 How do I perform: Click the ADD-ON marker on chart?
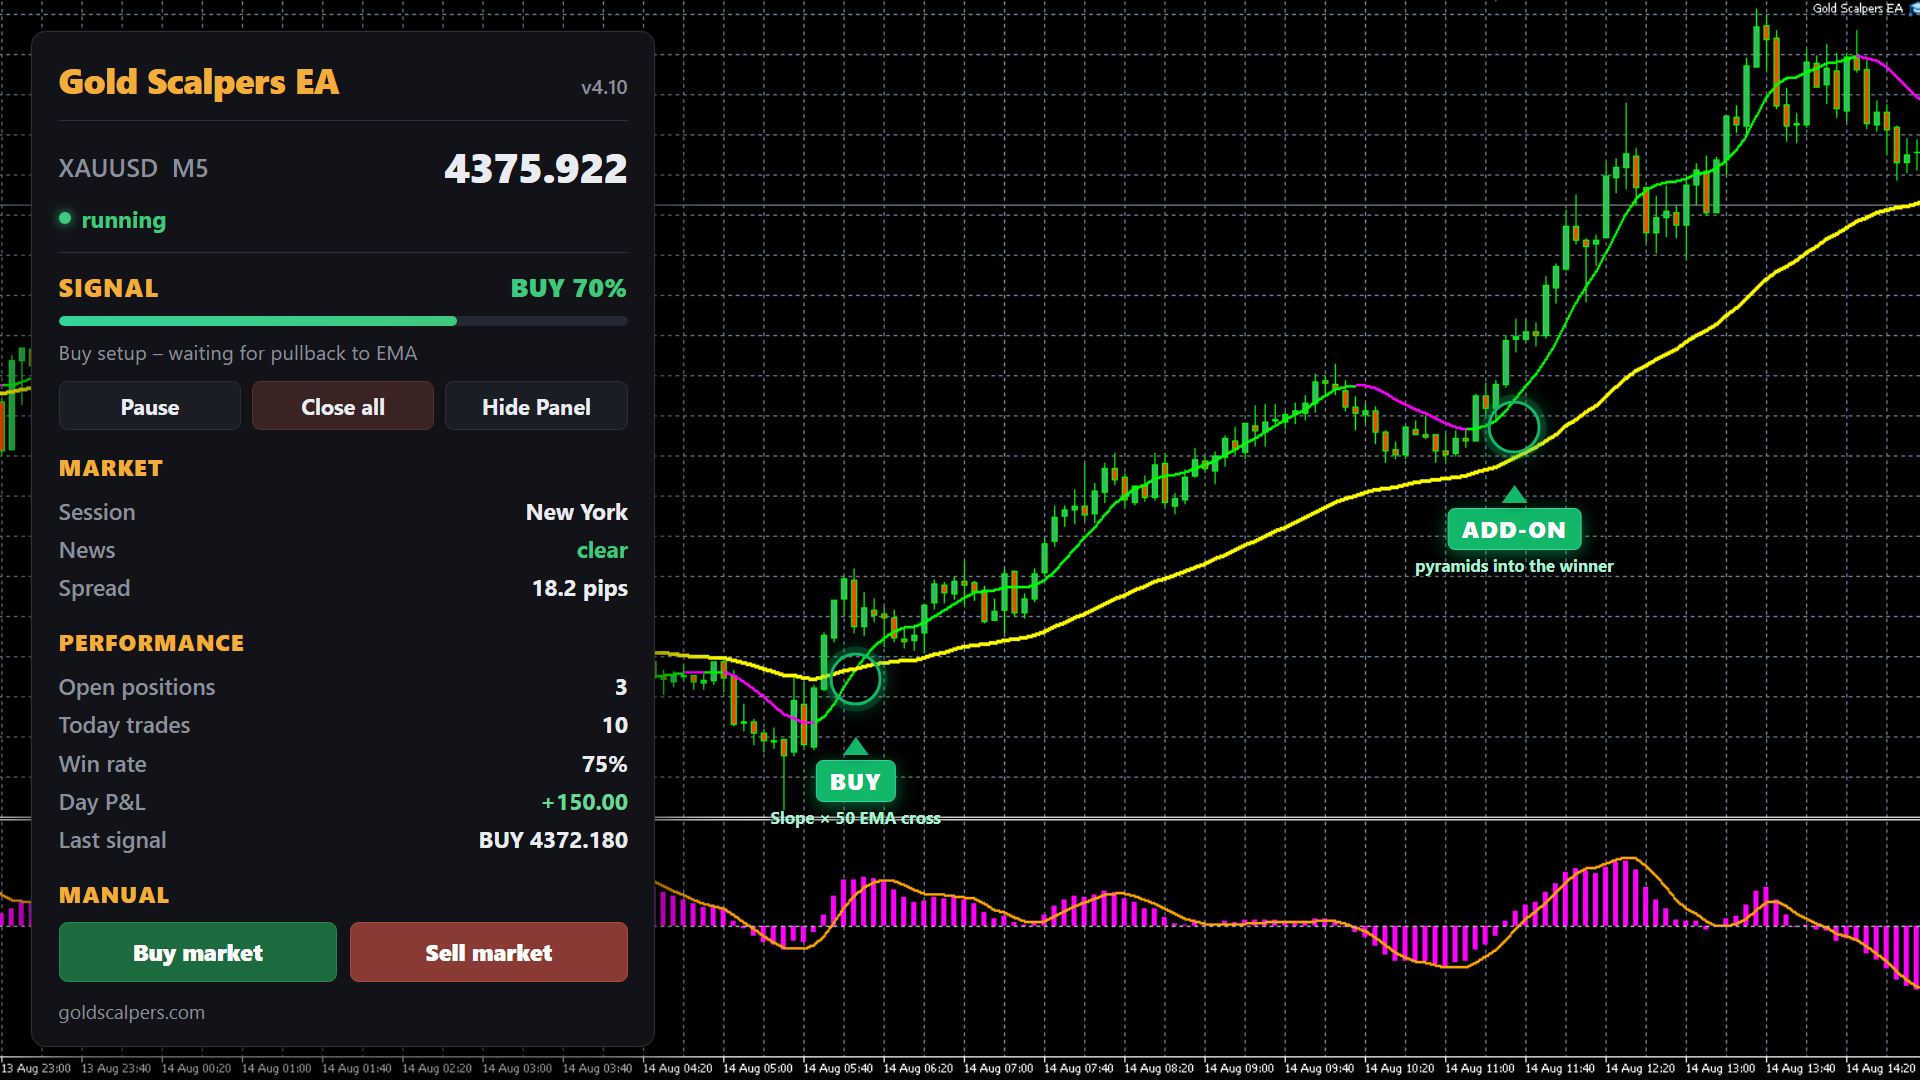[1514, 529]
